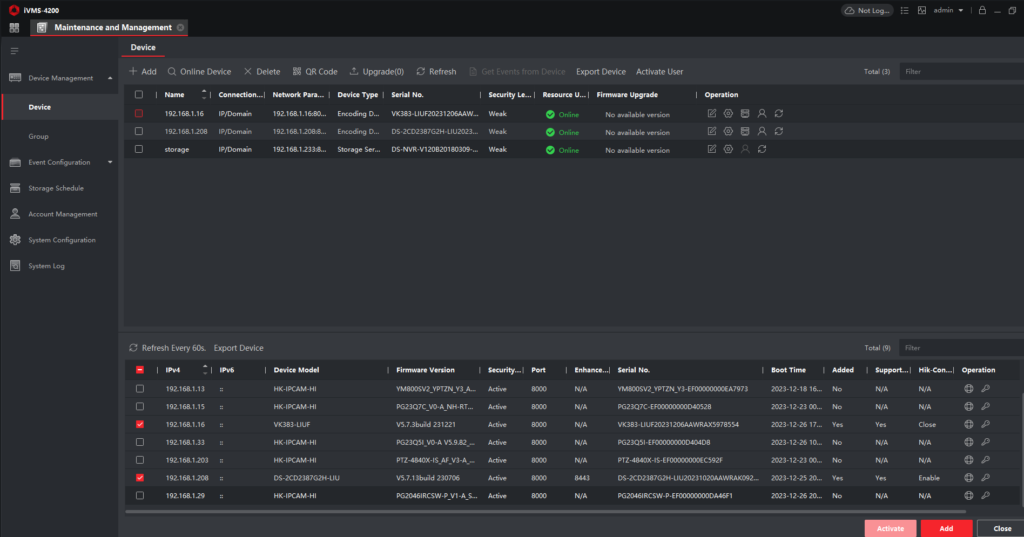Image resolution: width=1024 pixels, height=537 pixels.
Task: Collapse sidebar with hamburger menu icon
Action: coord(14,50)
